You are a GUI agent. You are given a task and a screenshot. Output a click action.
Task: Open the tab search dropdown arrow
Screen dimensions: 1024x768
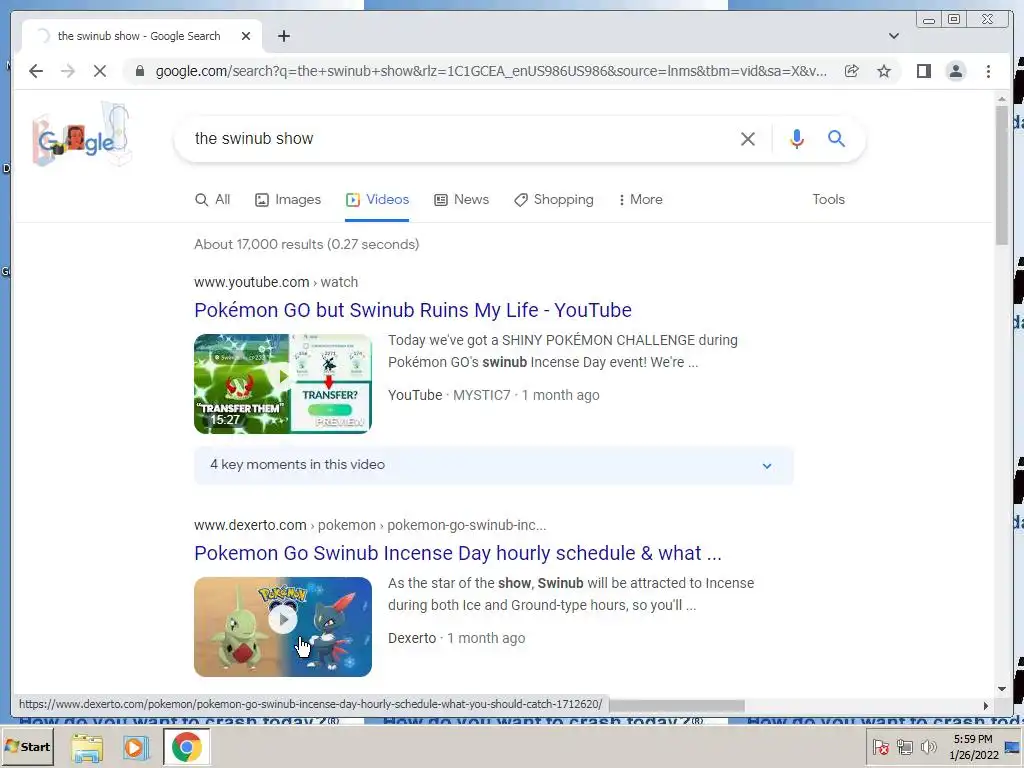click(x=894, y=36)
